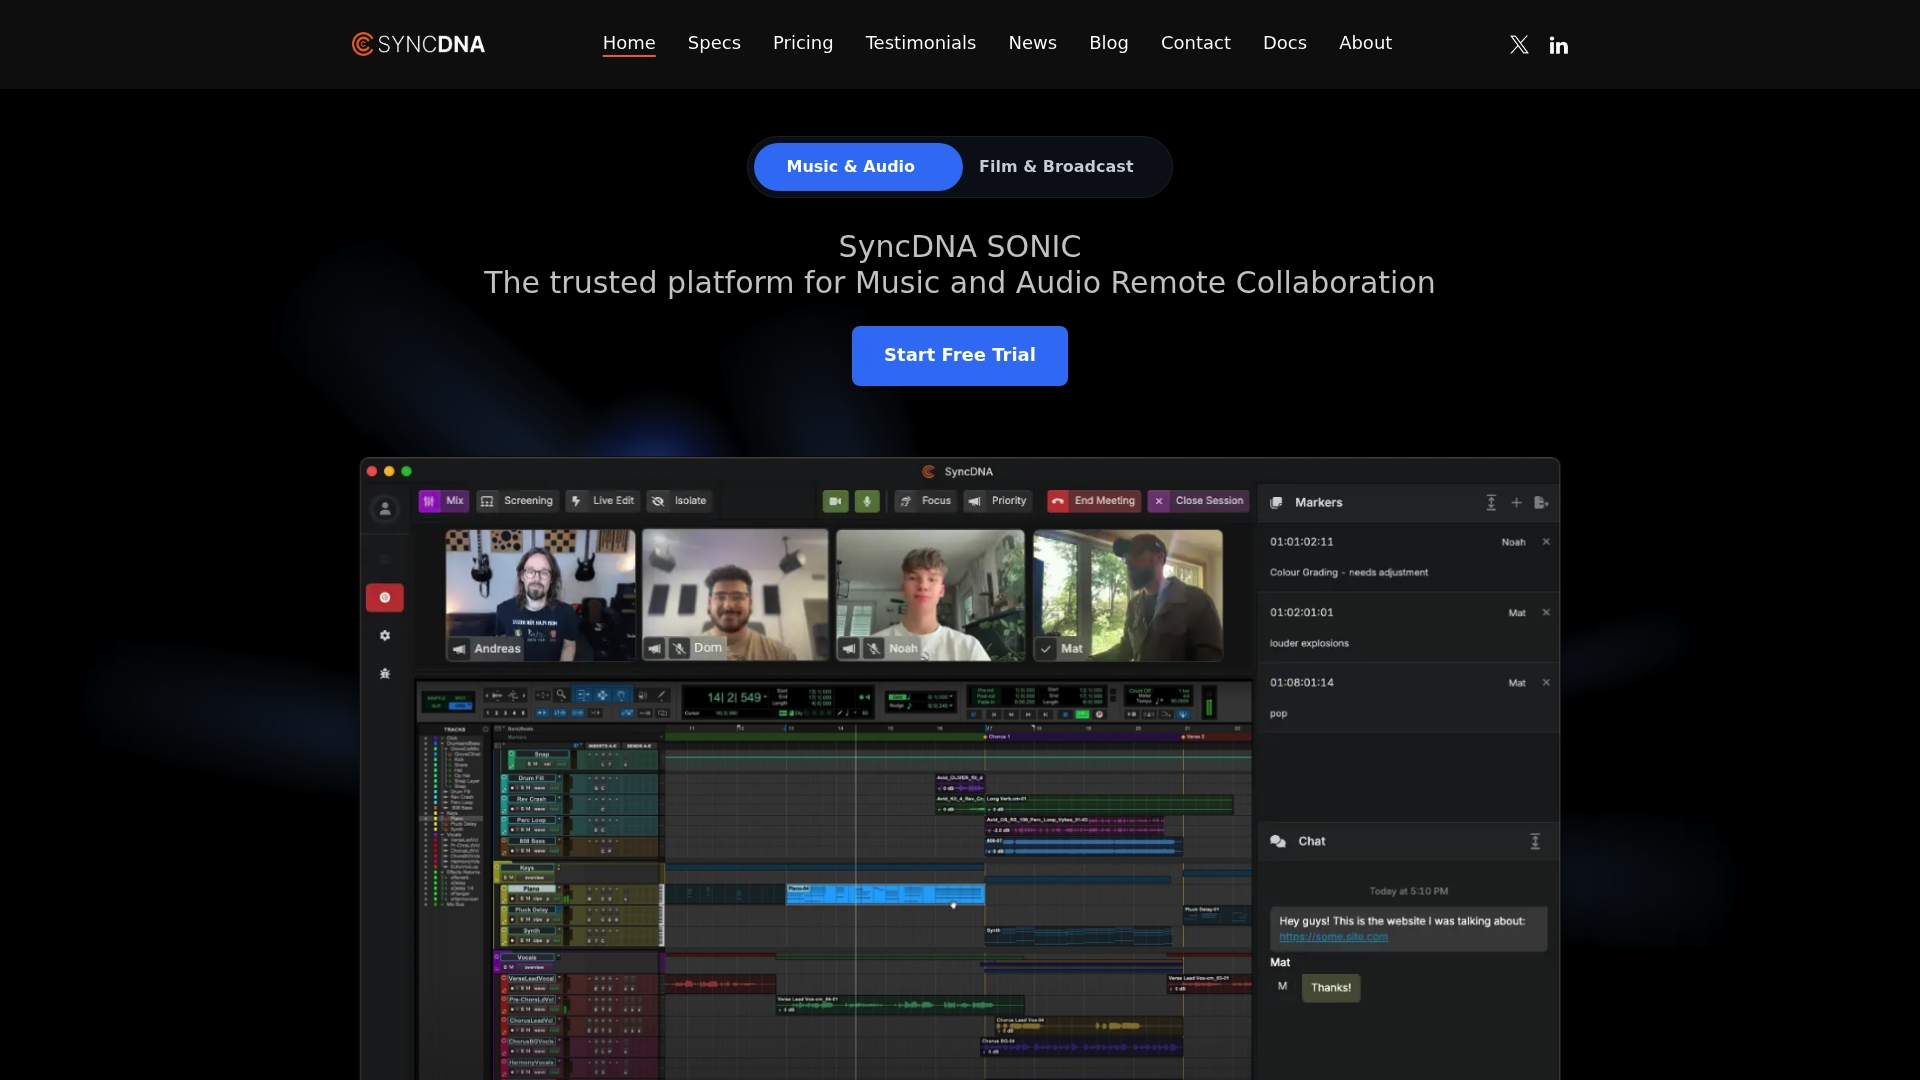Click the speaker icon on Dom's video
This screenshot has width=1920, height=1080.
654,648
